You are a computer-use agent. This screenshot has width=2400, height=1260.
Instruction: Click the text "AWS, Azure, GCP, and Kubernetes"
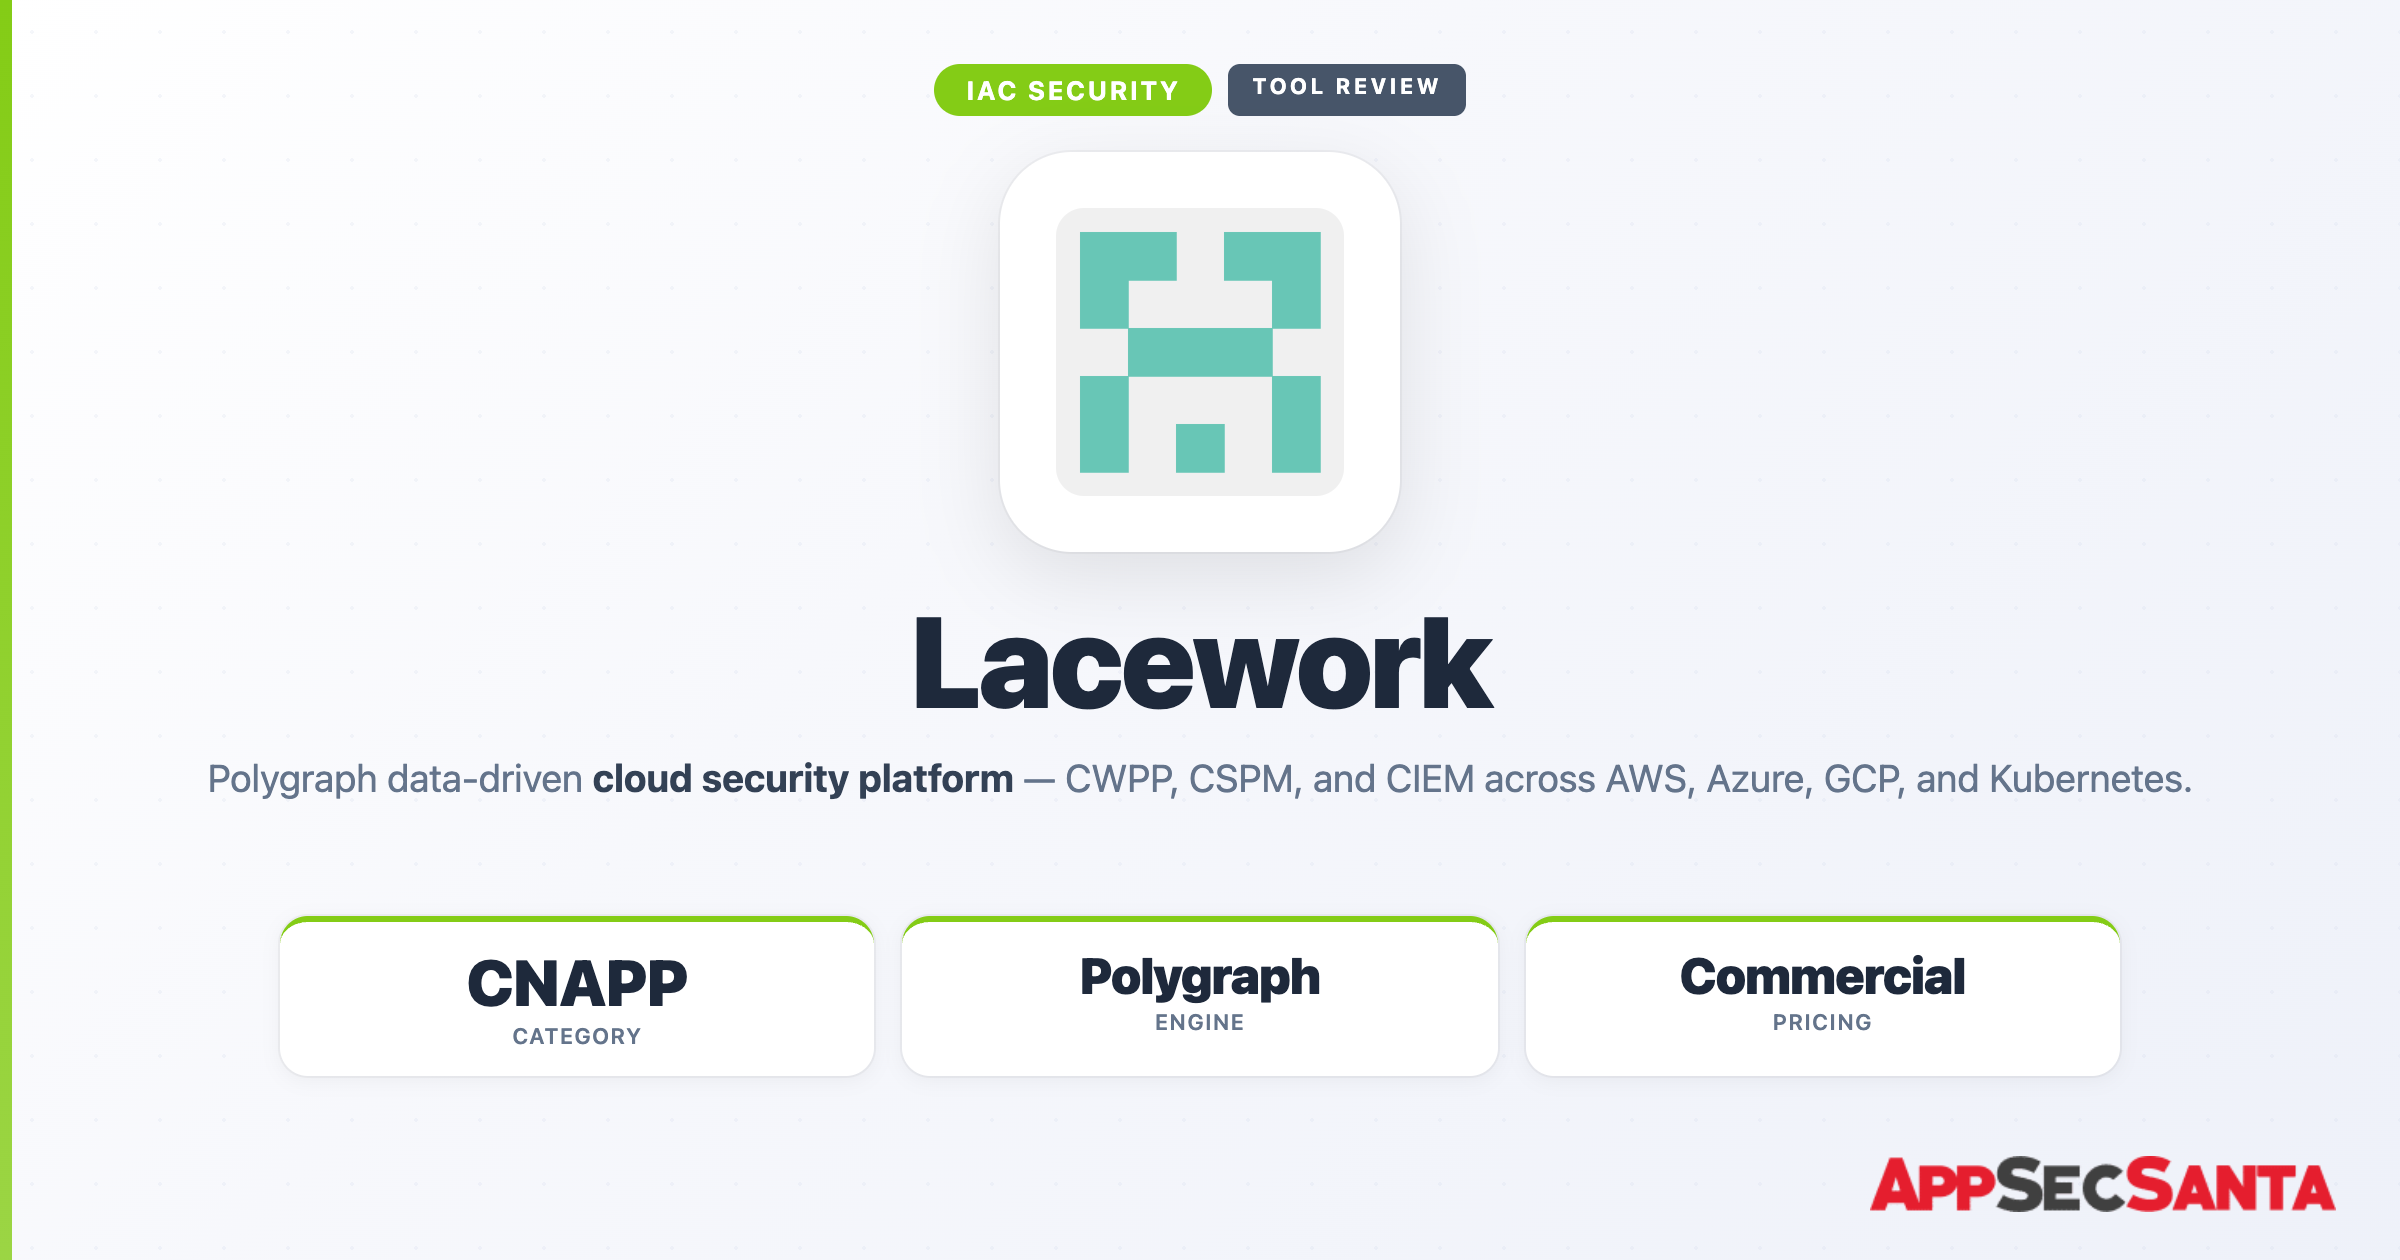pos(1895,779)
